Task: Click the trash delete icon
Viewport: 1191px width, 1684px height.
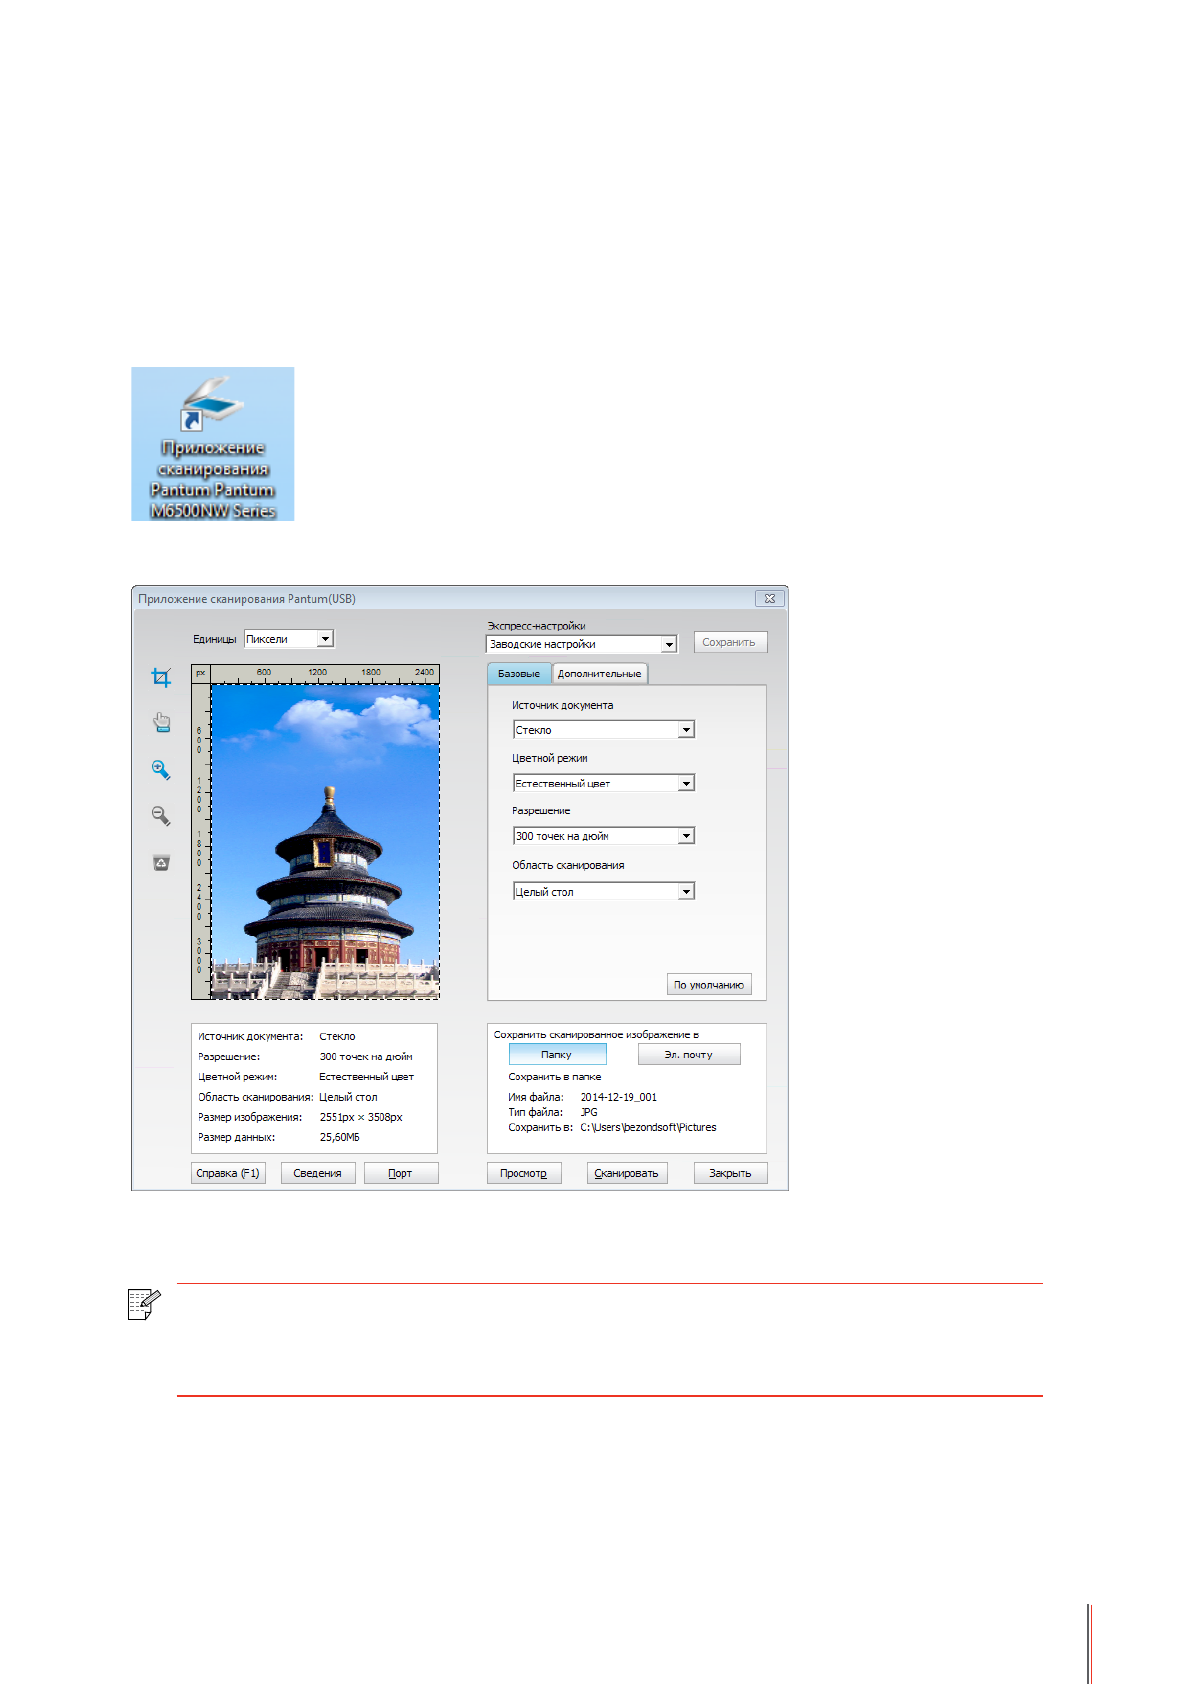Action: tap(161, 862)
